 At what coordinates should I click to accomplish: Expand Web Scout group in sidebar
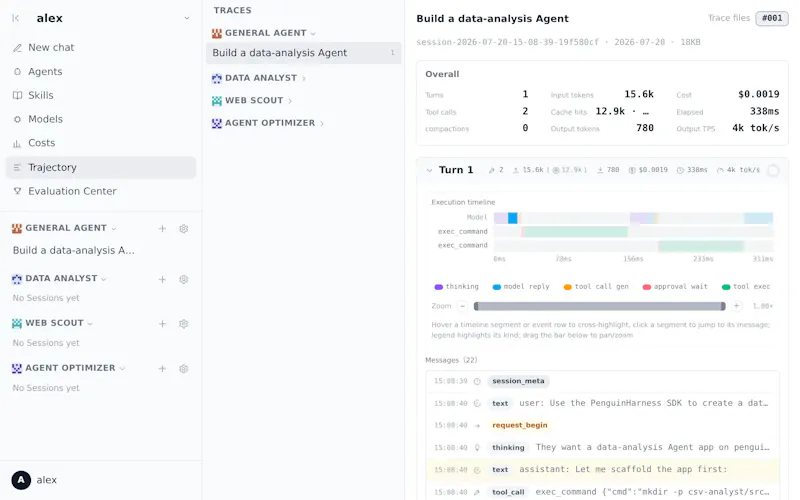(x=90, y=323)
